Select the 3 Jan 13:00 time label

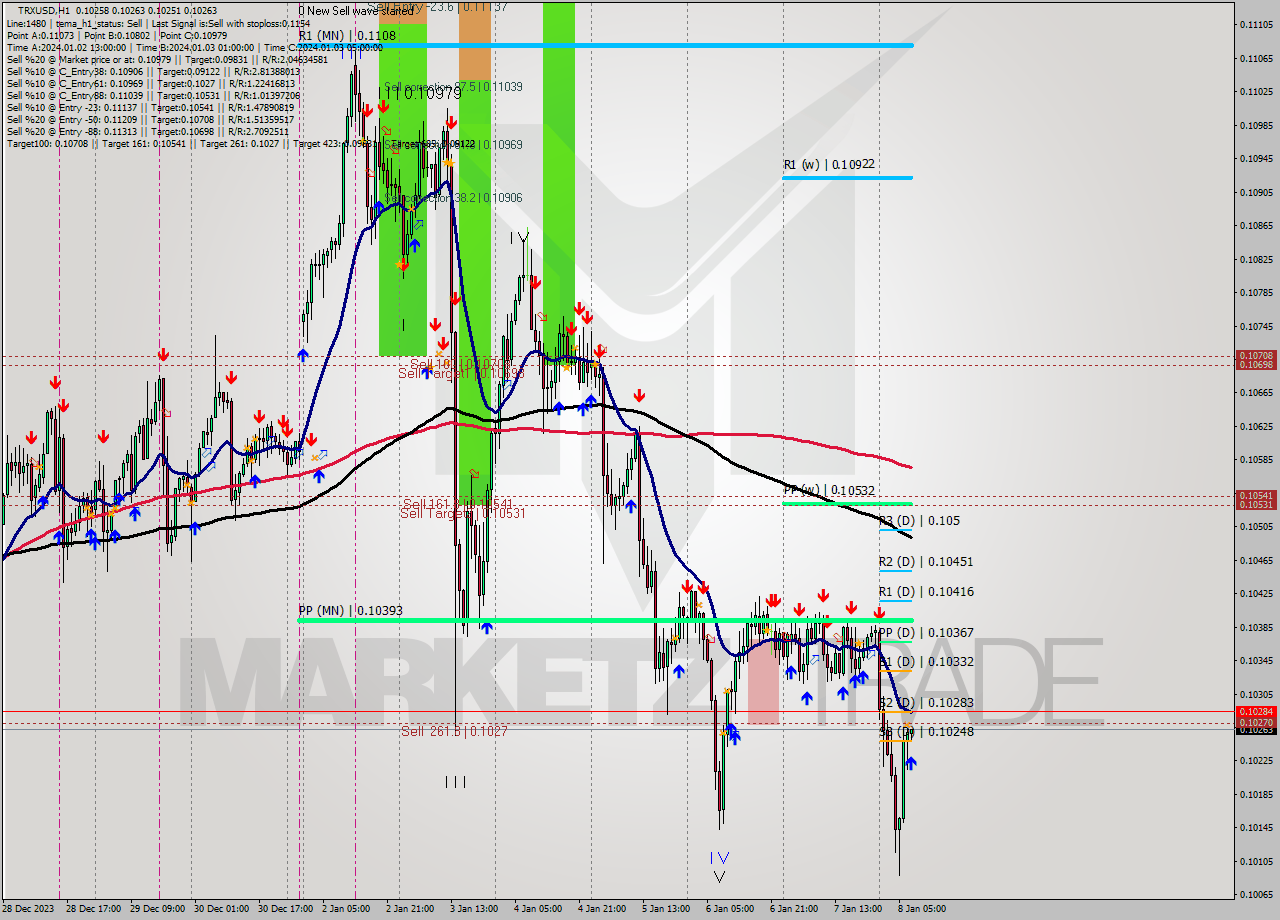[473, 909]
